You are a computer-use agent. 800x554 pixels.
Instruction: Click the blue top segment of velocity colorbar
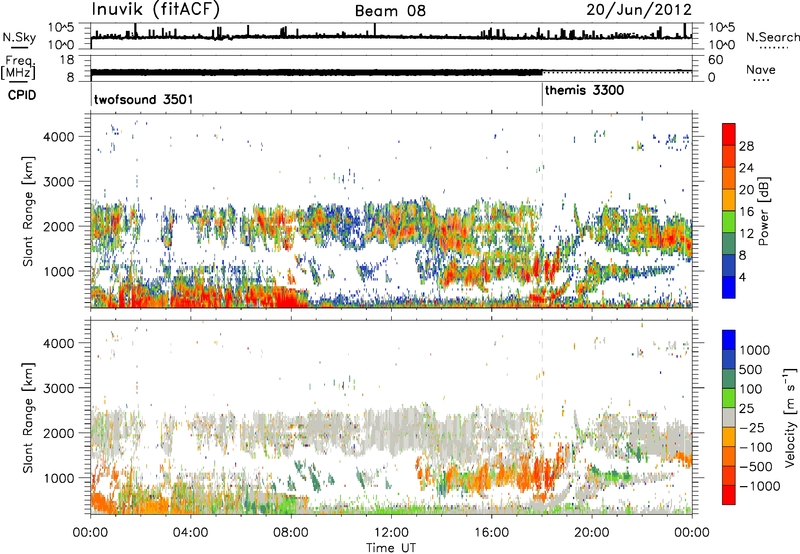[x=729, y=340]
